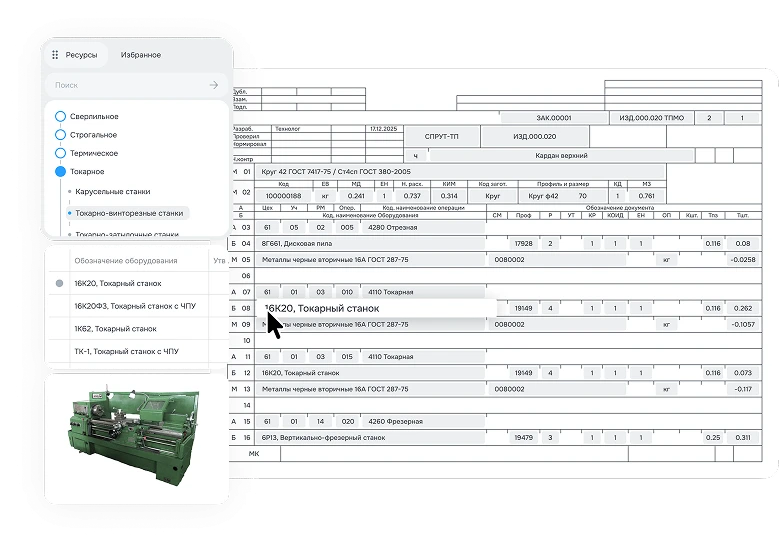Collapse the Токарное category
This screenshot has height=546, width=779.
(x=60, y=172)
